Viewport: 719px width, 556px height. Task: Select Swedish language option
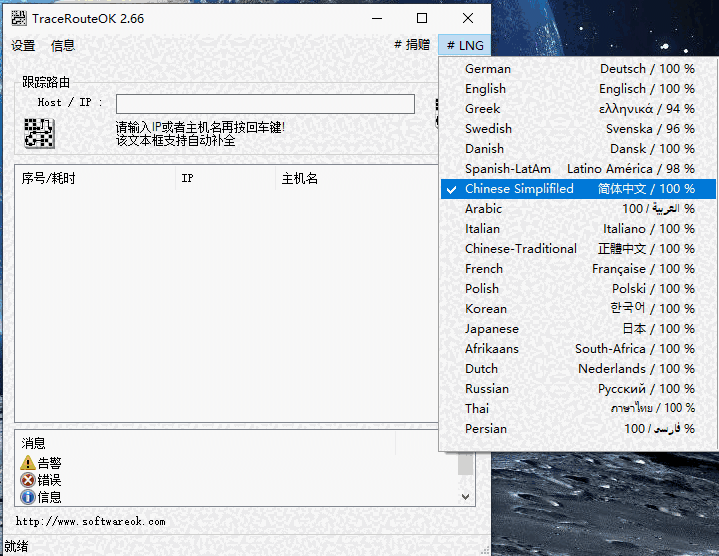point(578,129)
